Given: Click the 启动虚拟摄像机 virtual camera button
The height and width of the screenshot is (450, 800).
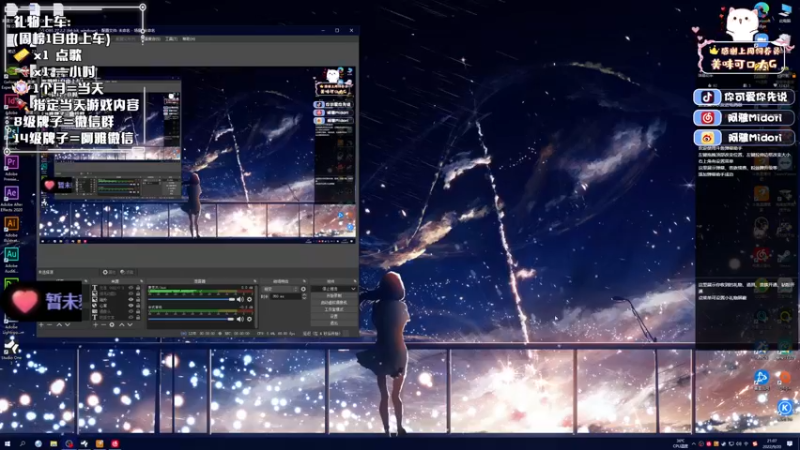Looking at the screenshot, I should click(x=334, y=303).
